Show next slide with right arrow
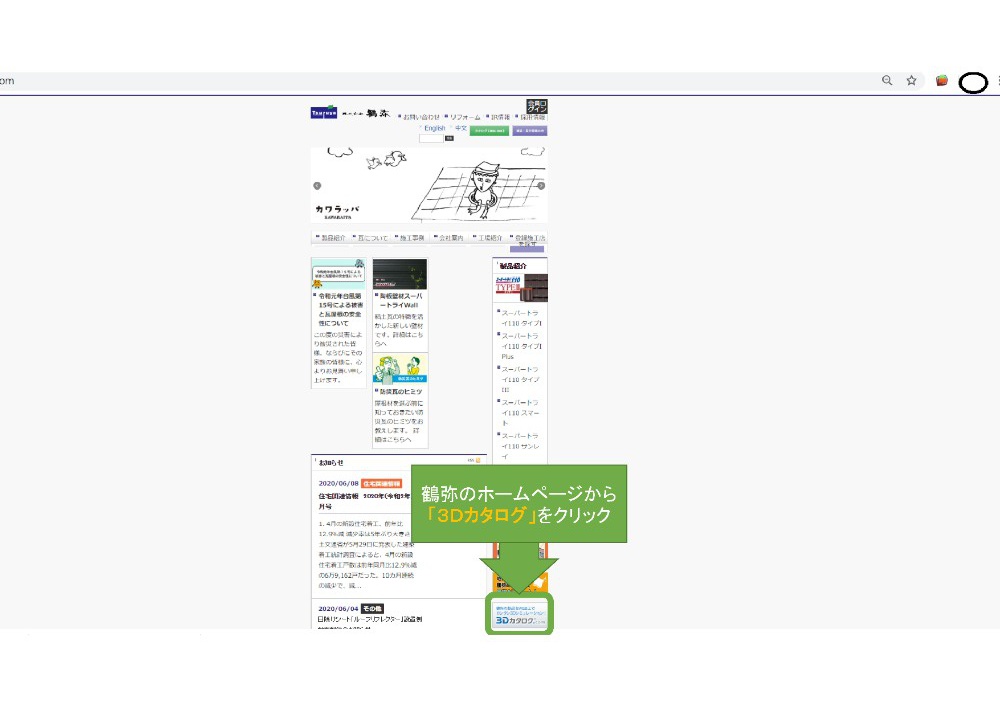 tap(541, 186)
